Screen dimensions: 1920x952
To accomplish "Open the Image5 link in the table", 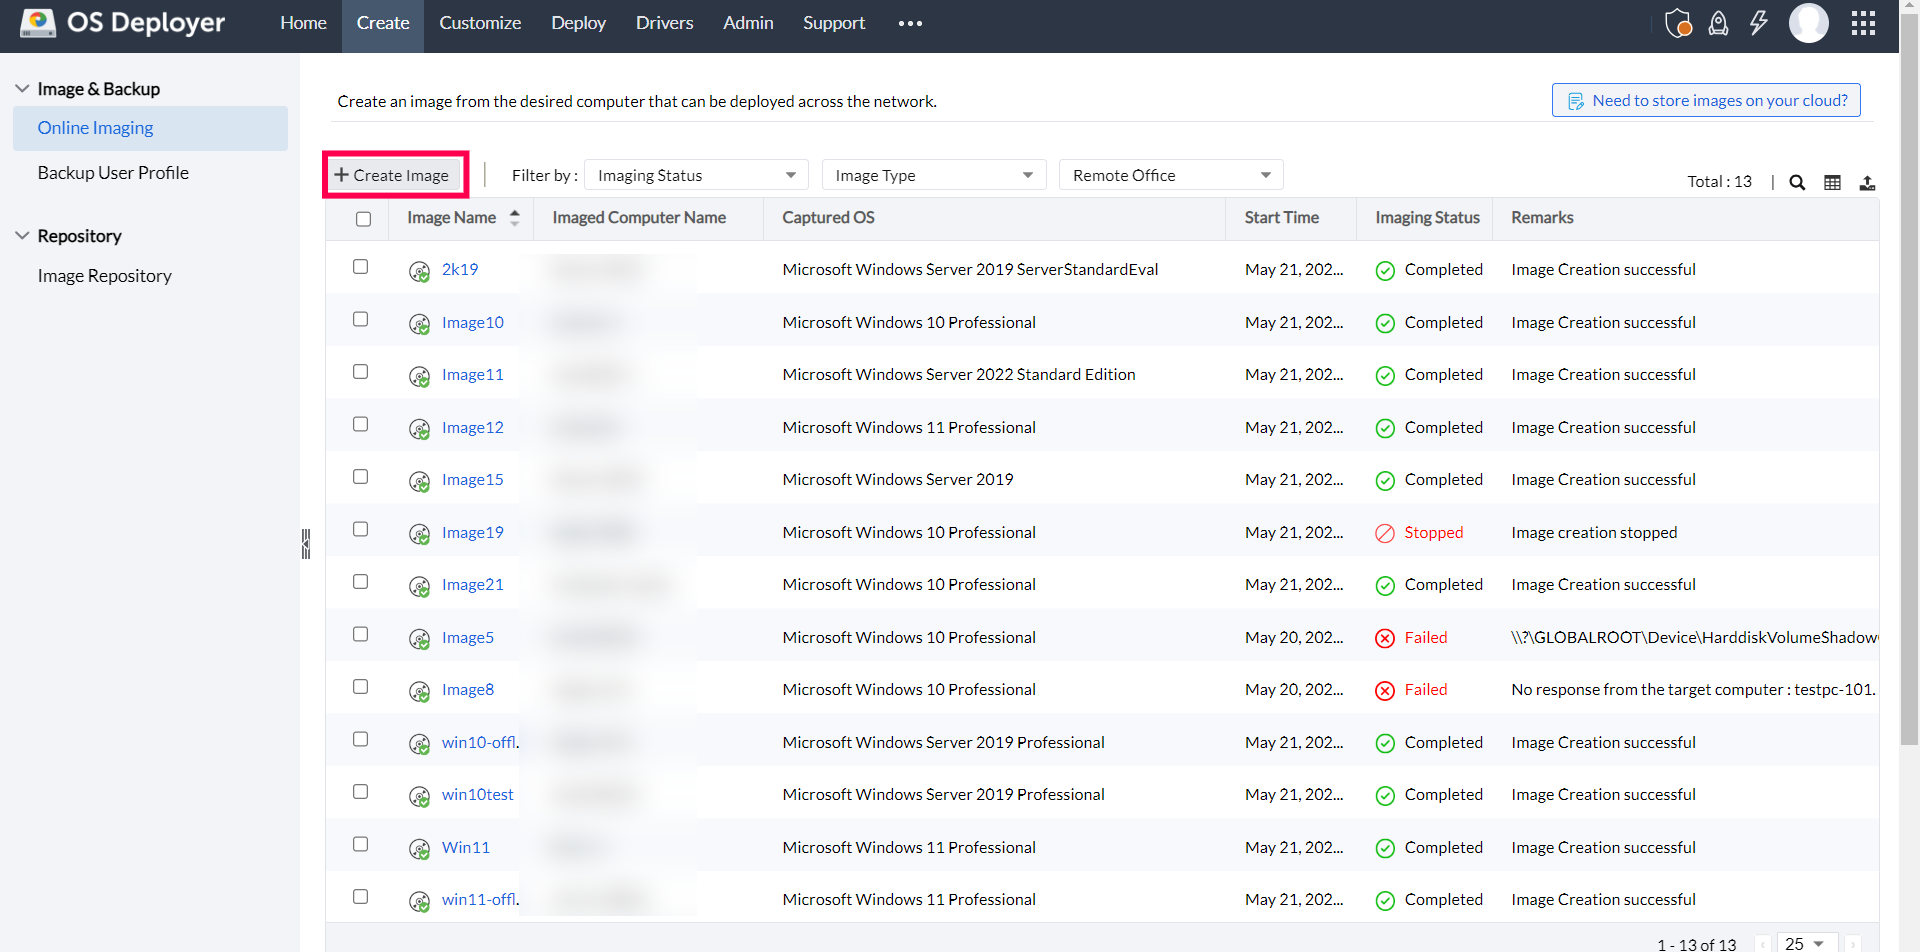I will pyautogui.click(x=467, y=637).
